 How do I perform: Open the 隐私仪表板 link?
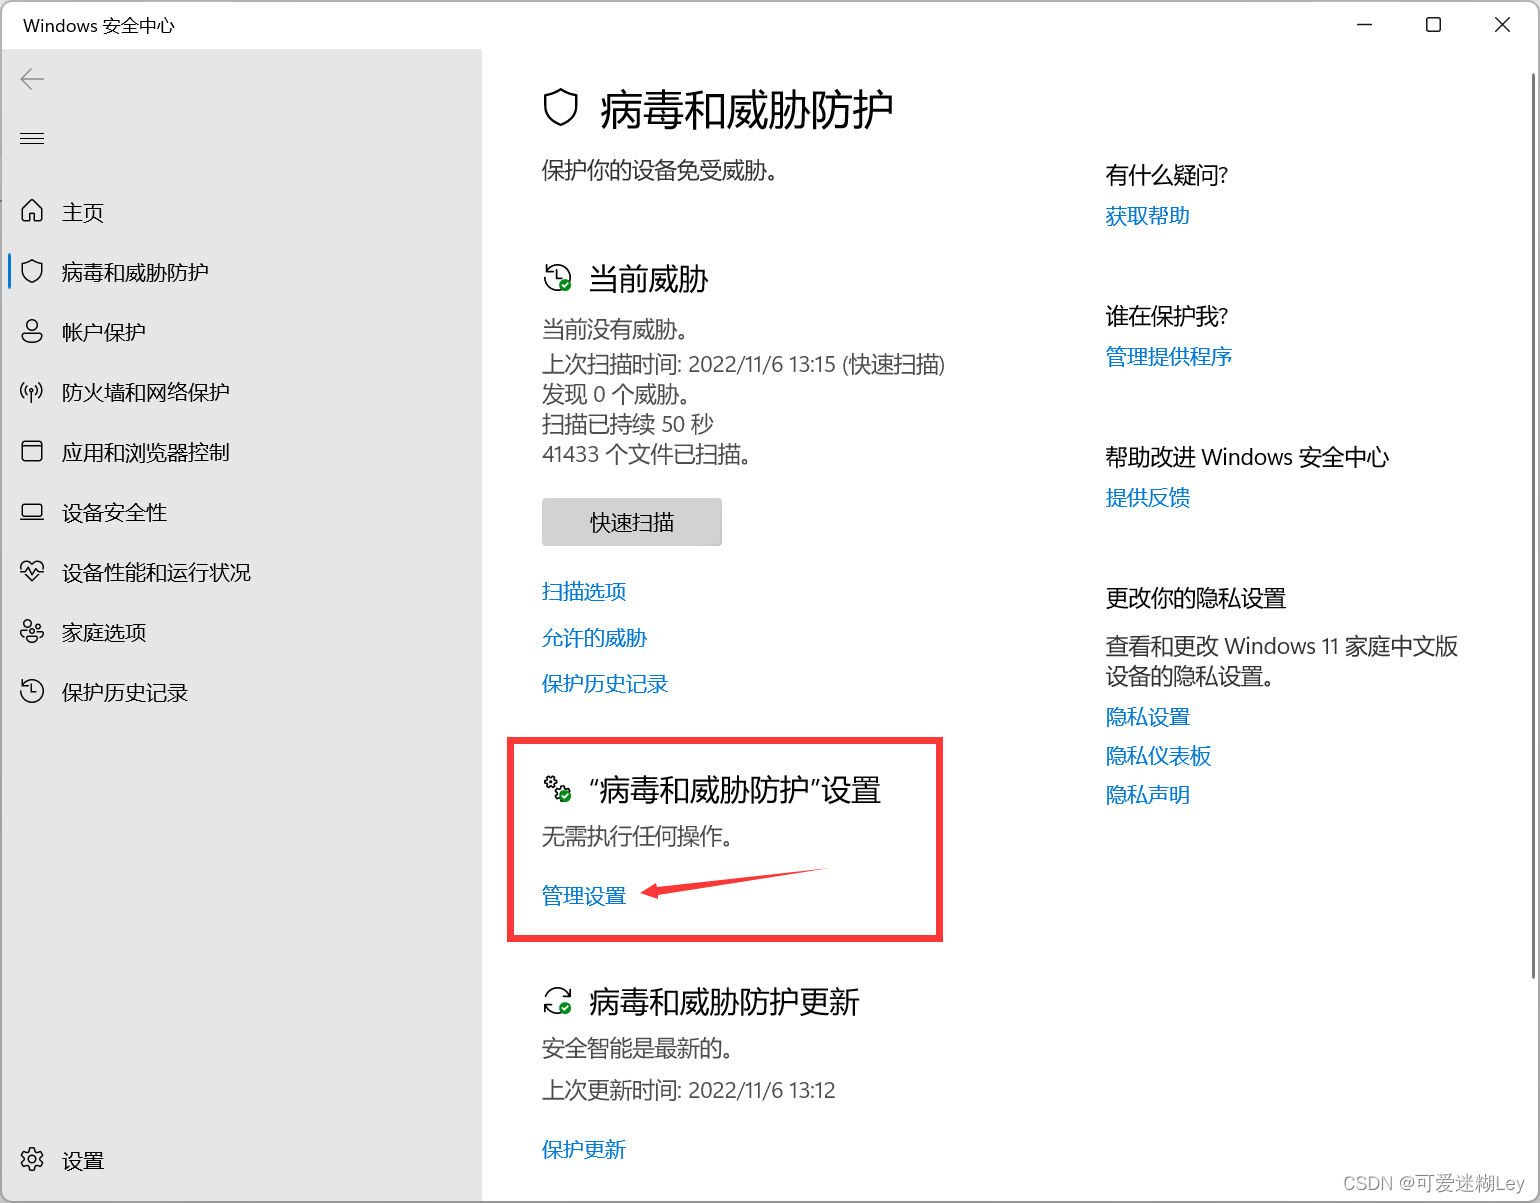click(x=1159, y=755)
